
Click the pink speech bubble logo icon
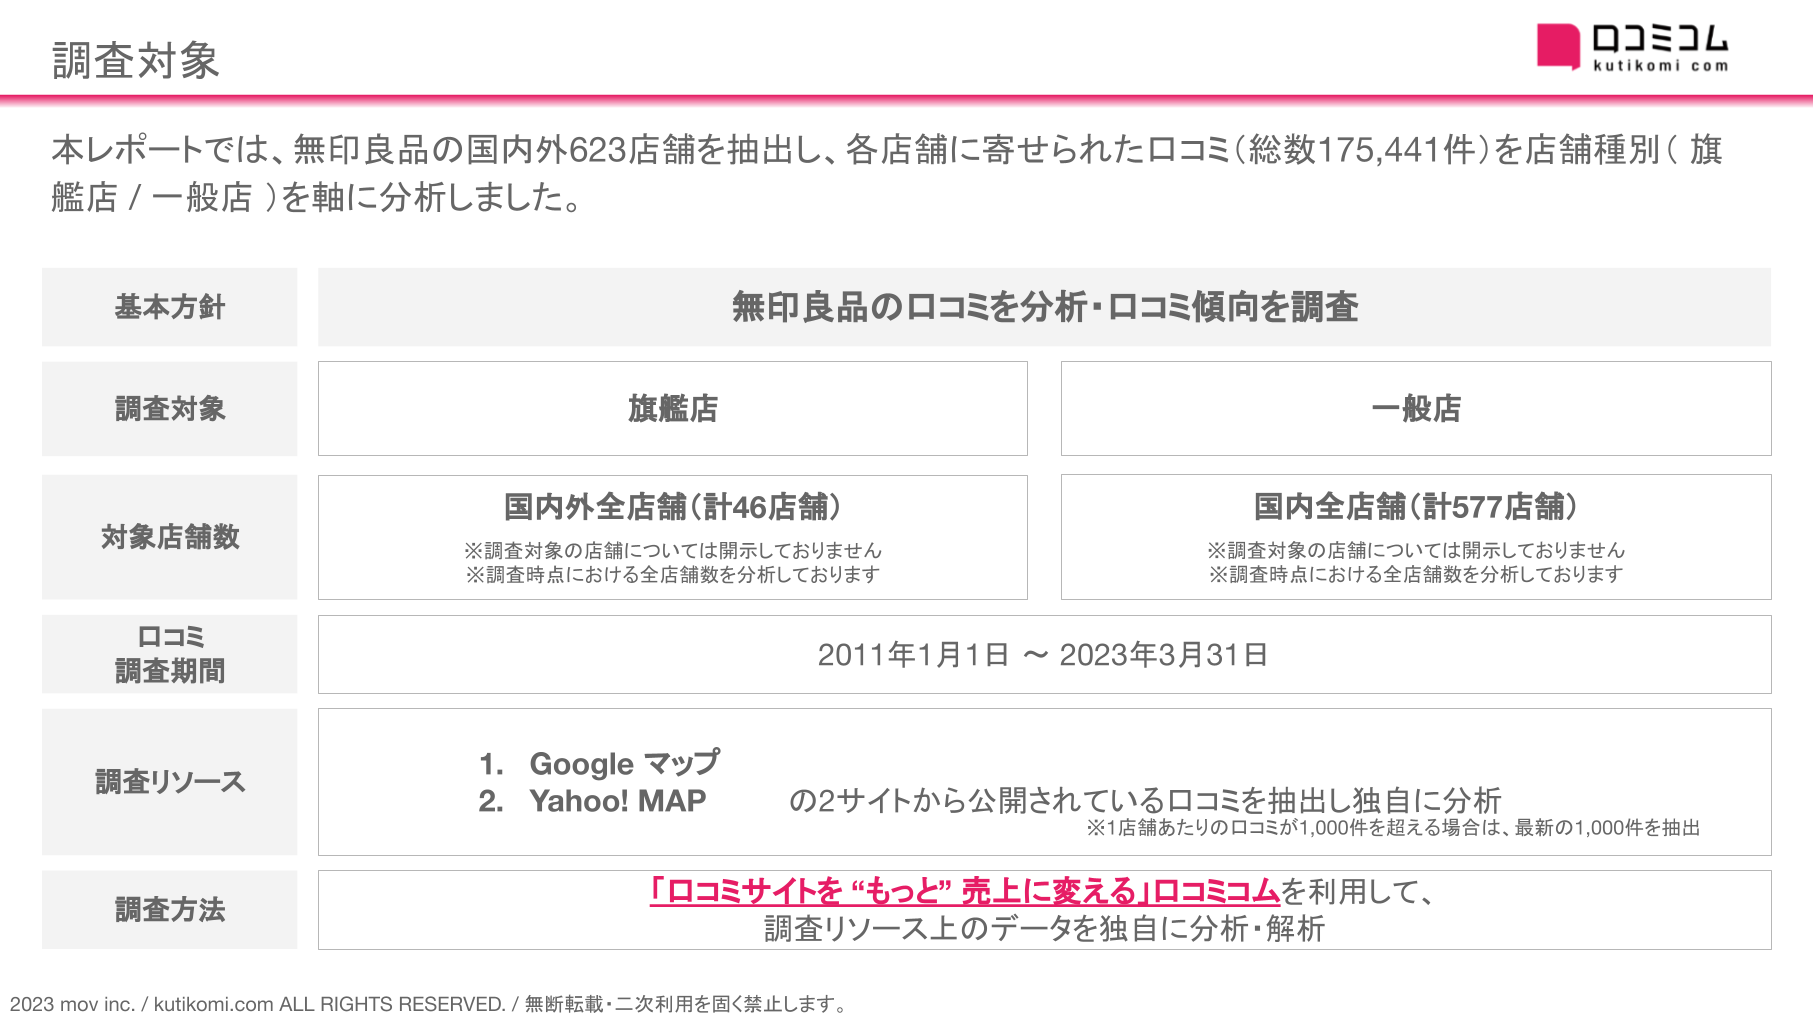[x=1558, y=46]
